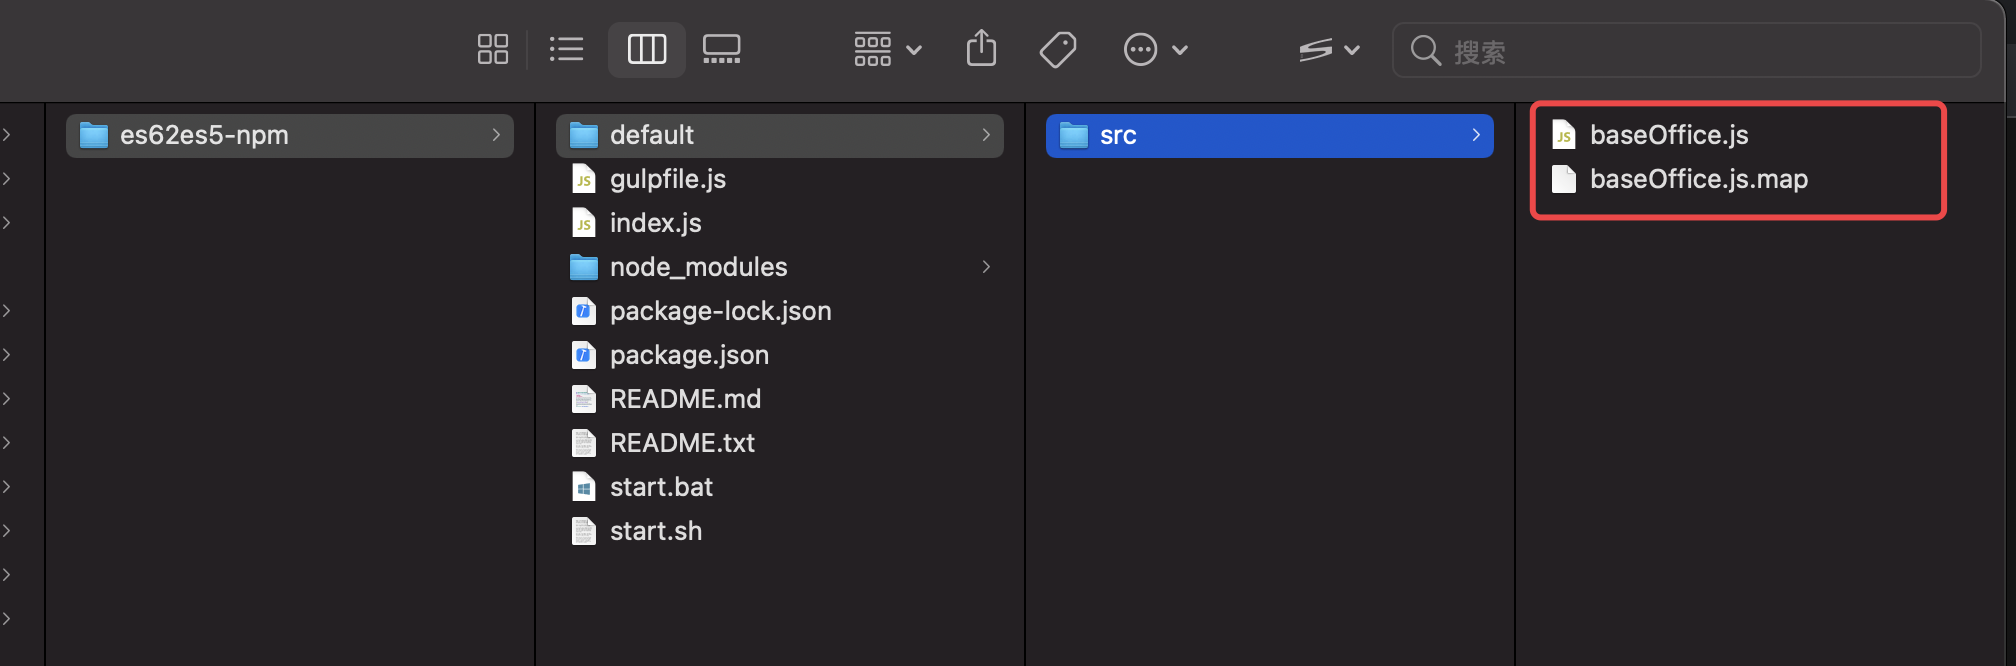The height and width of the screenshot is (666, 2016).
Task: Select the package-lock.json file
Action: [720, 311]
